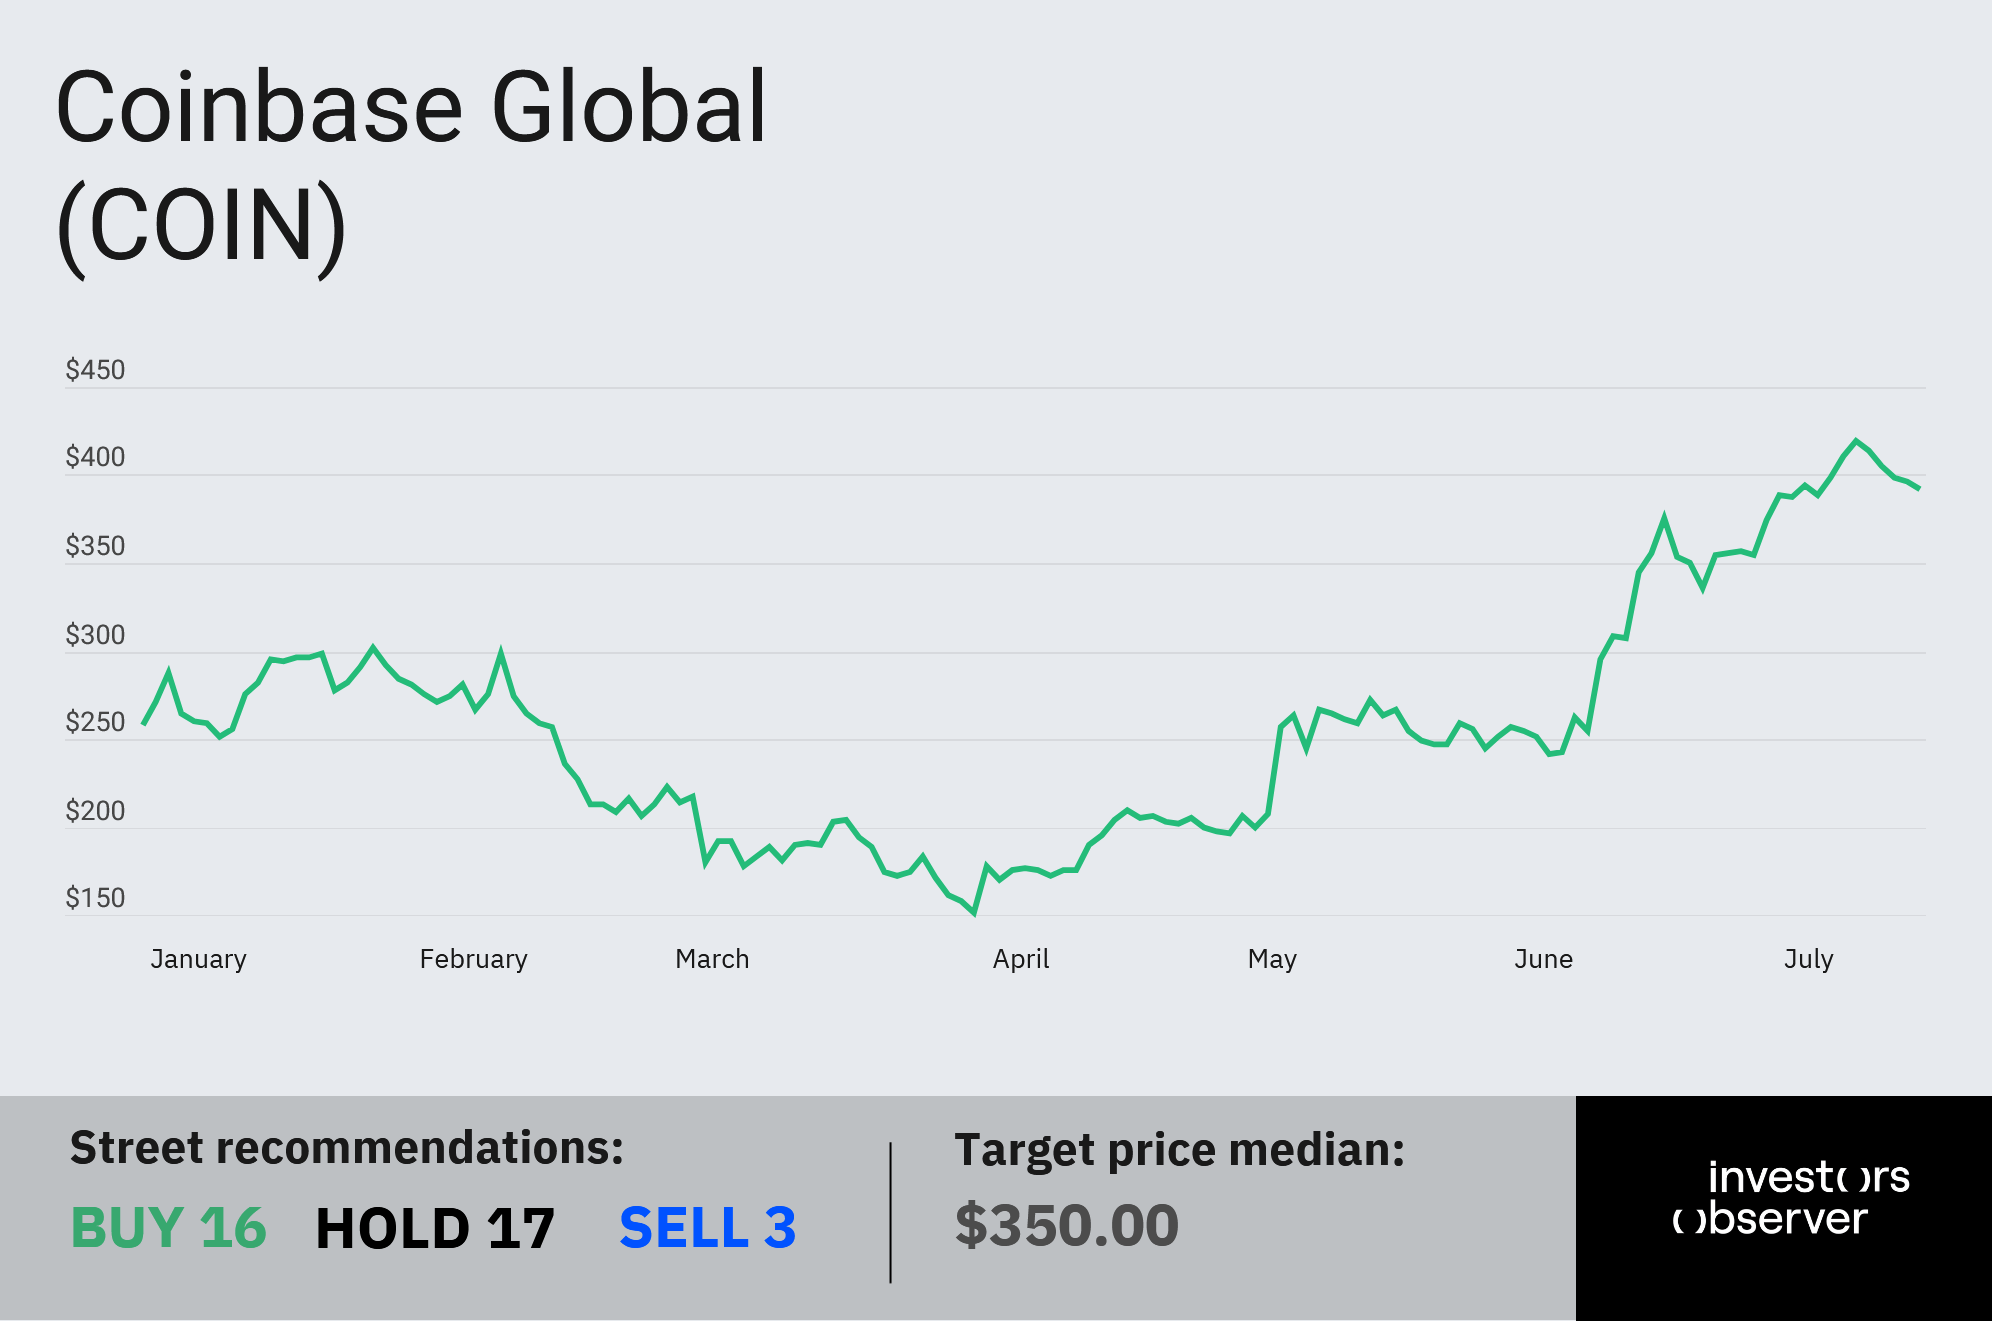The width and height of the screenshot is (1992, 1321).
Task: Click the May axis label
Action: 1272,959
